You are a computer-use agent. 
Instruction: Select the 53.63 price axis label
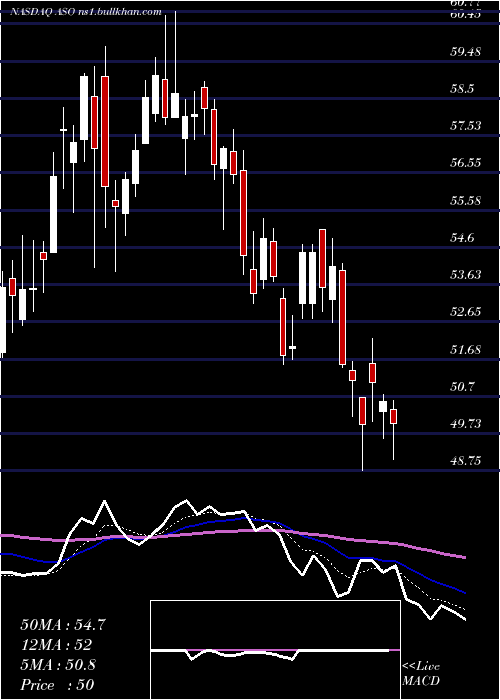(466, 274)
